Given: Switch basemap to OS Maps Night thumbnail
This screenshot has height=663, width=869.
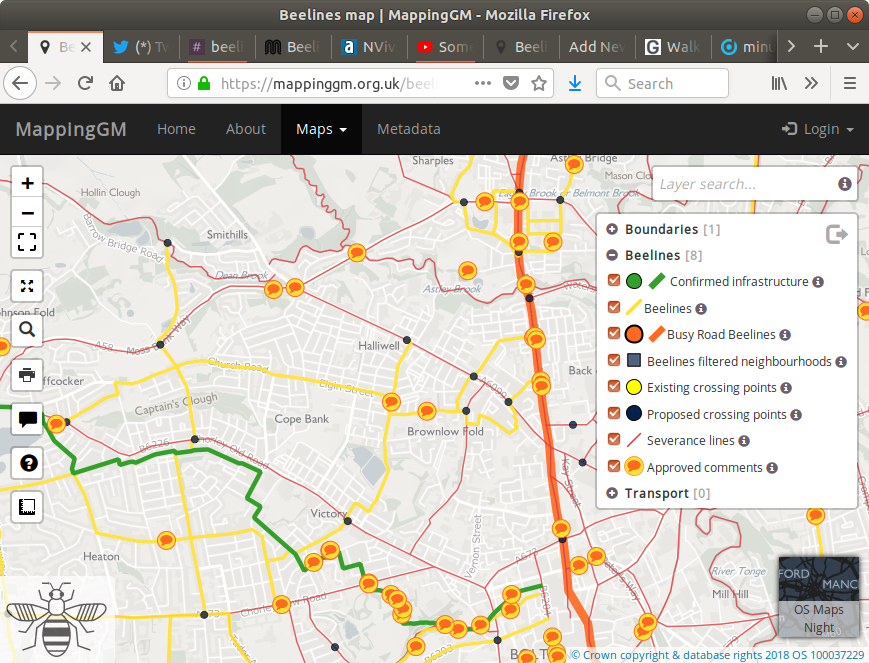Looking at the screenshot, I should tap(818, 597).
